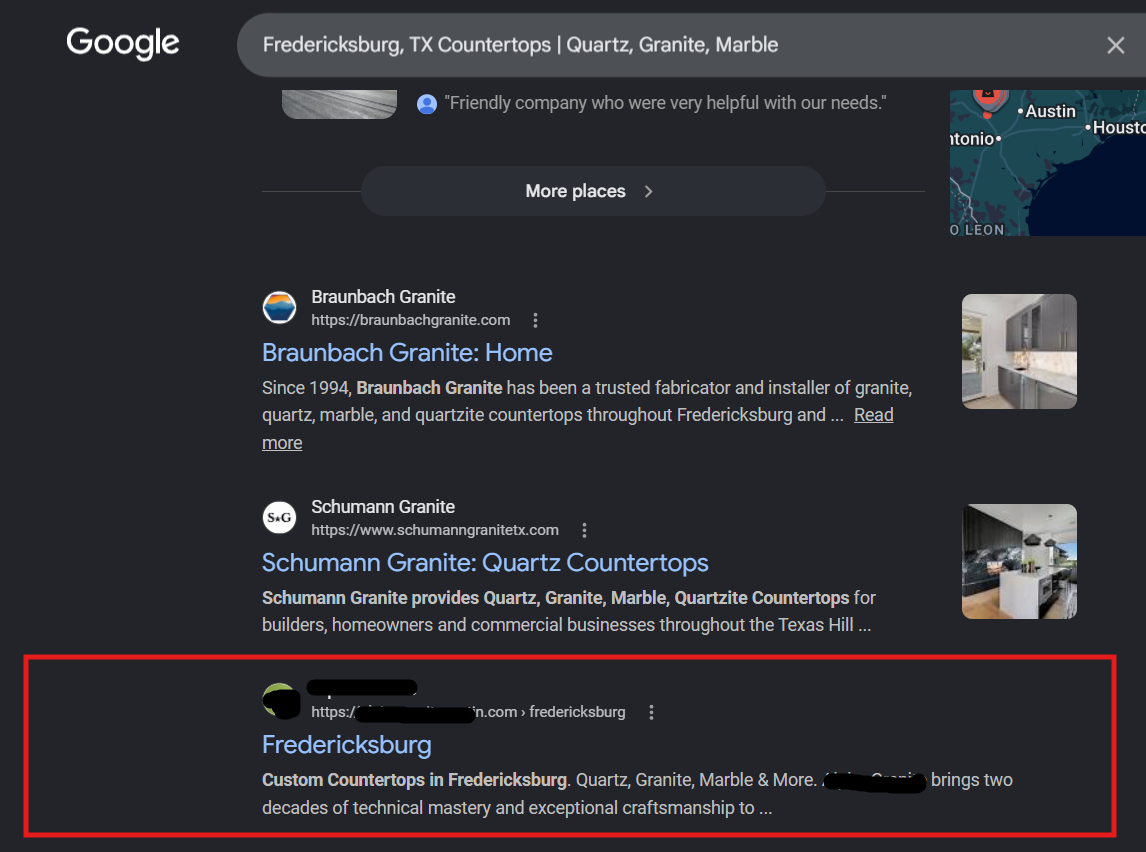The height and width of the screenshot is (852, 1146).
Task: Open the More places button
Action: (x=593, y=191)
